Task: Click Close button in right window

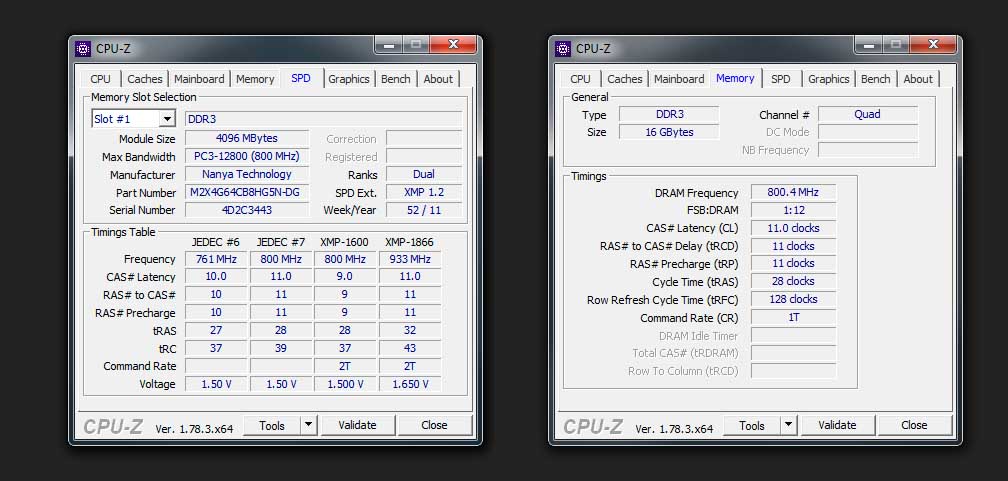Action: coord(914,425)
